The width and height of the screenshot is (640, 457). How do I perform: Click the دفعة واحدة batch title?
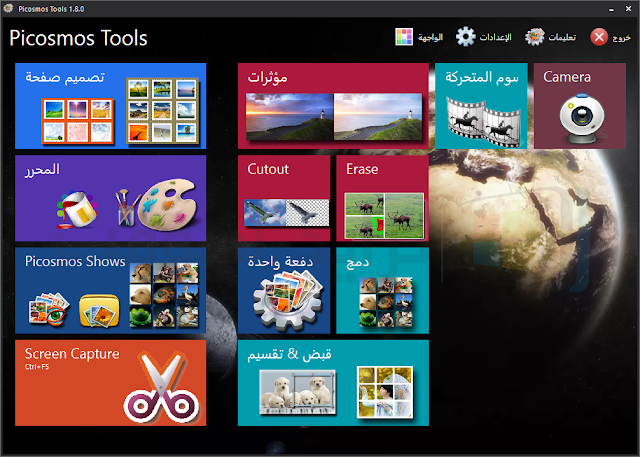pos(280,262)
